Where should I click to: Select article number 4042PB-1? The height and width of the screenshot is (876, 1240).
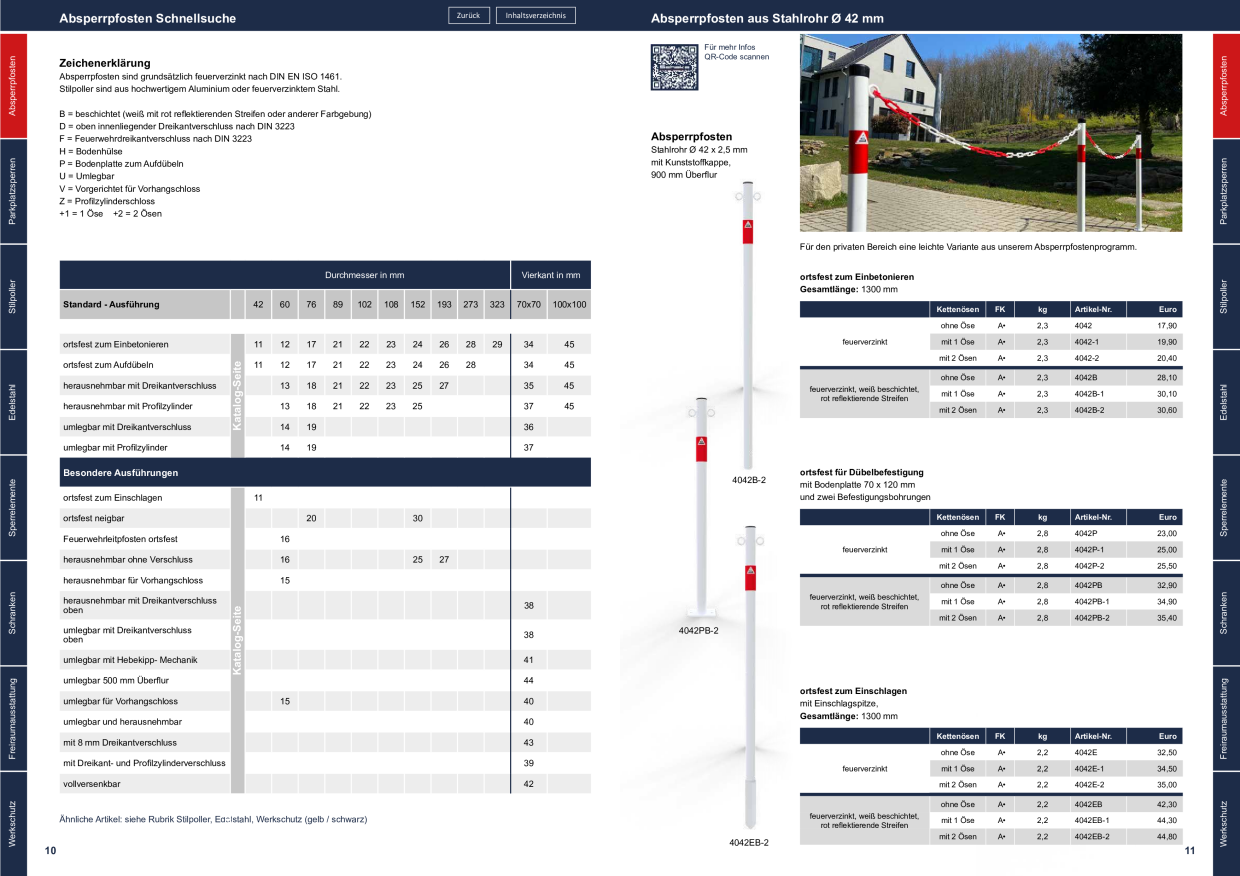coord(1093,602)
